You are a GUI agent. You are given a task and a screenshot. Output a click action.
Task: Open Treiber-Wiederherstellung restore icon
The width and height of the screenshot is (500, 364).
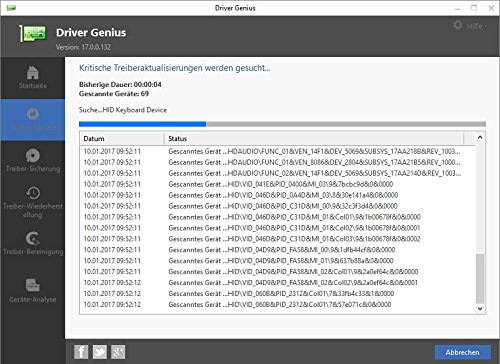pyautogui.click(x=33, y=193)
